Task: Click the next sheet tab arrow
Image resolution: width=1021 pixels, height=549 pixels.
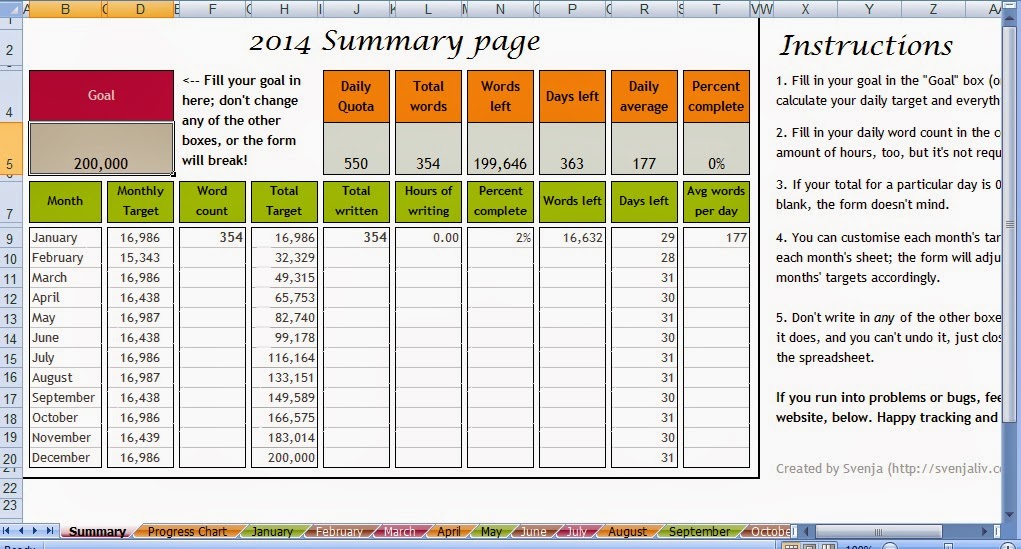Action: pyautogui.click(x=35, y=531)
